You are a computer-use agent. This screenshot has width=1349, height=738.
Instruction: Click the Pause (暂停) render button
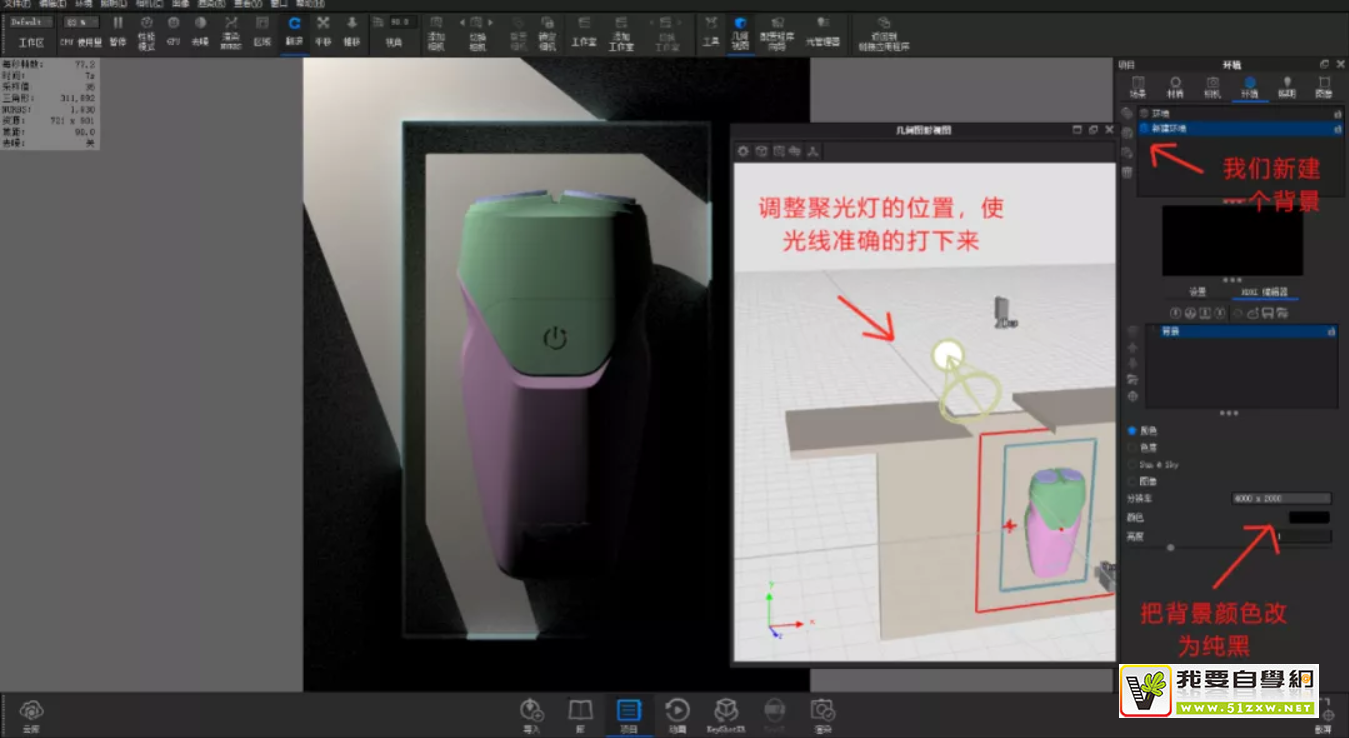(118, 28)
